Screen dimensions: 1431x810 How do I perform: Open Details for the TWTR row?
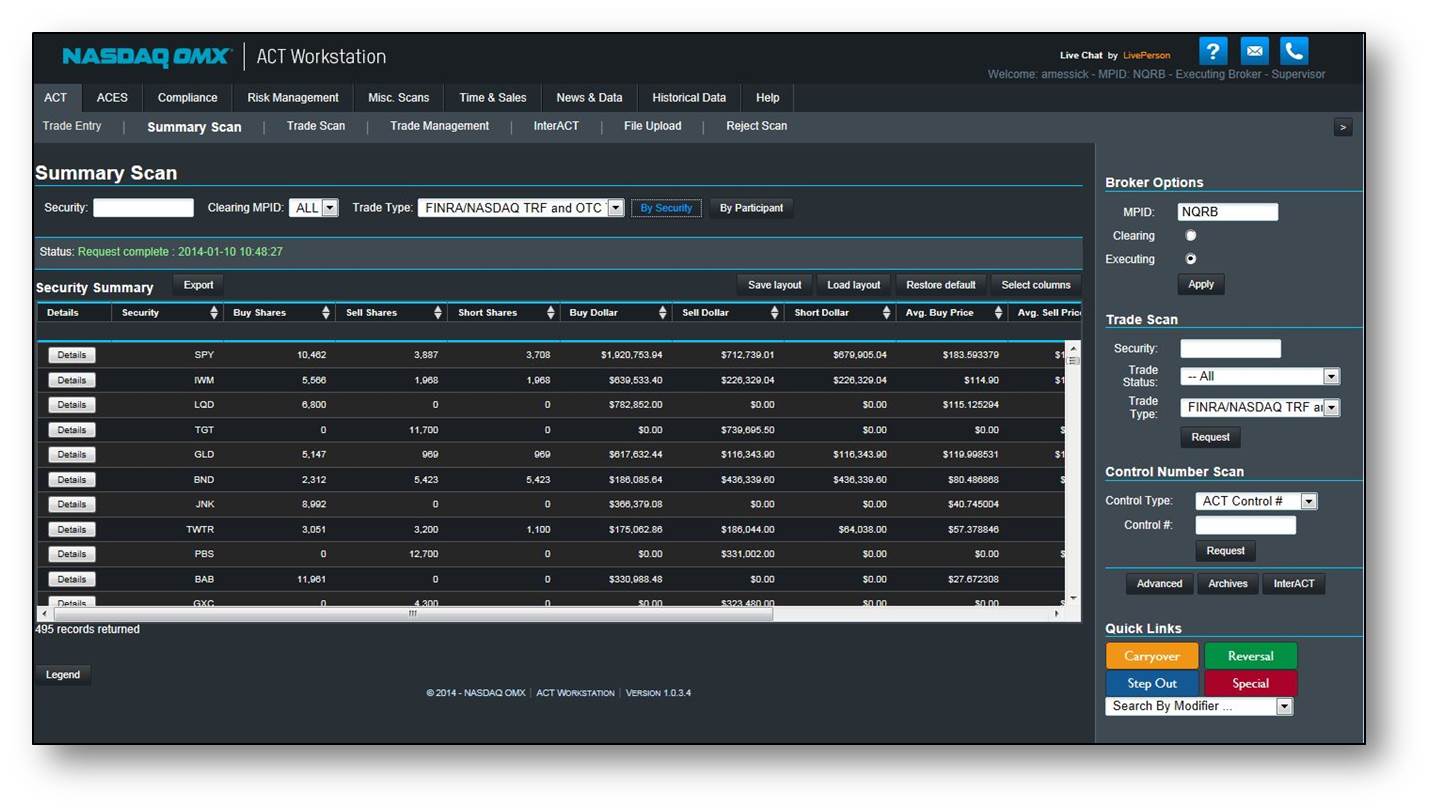click(72, 529)
